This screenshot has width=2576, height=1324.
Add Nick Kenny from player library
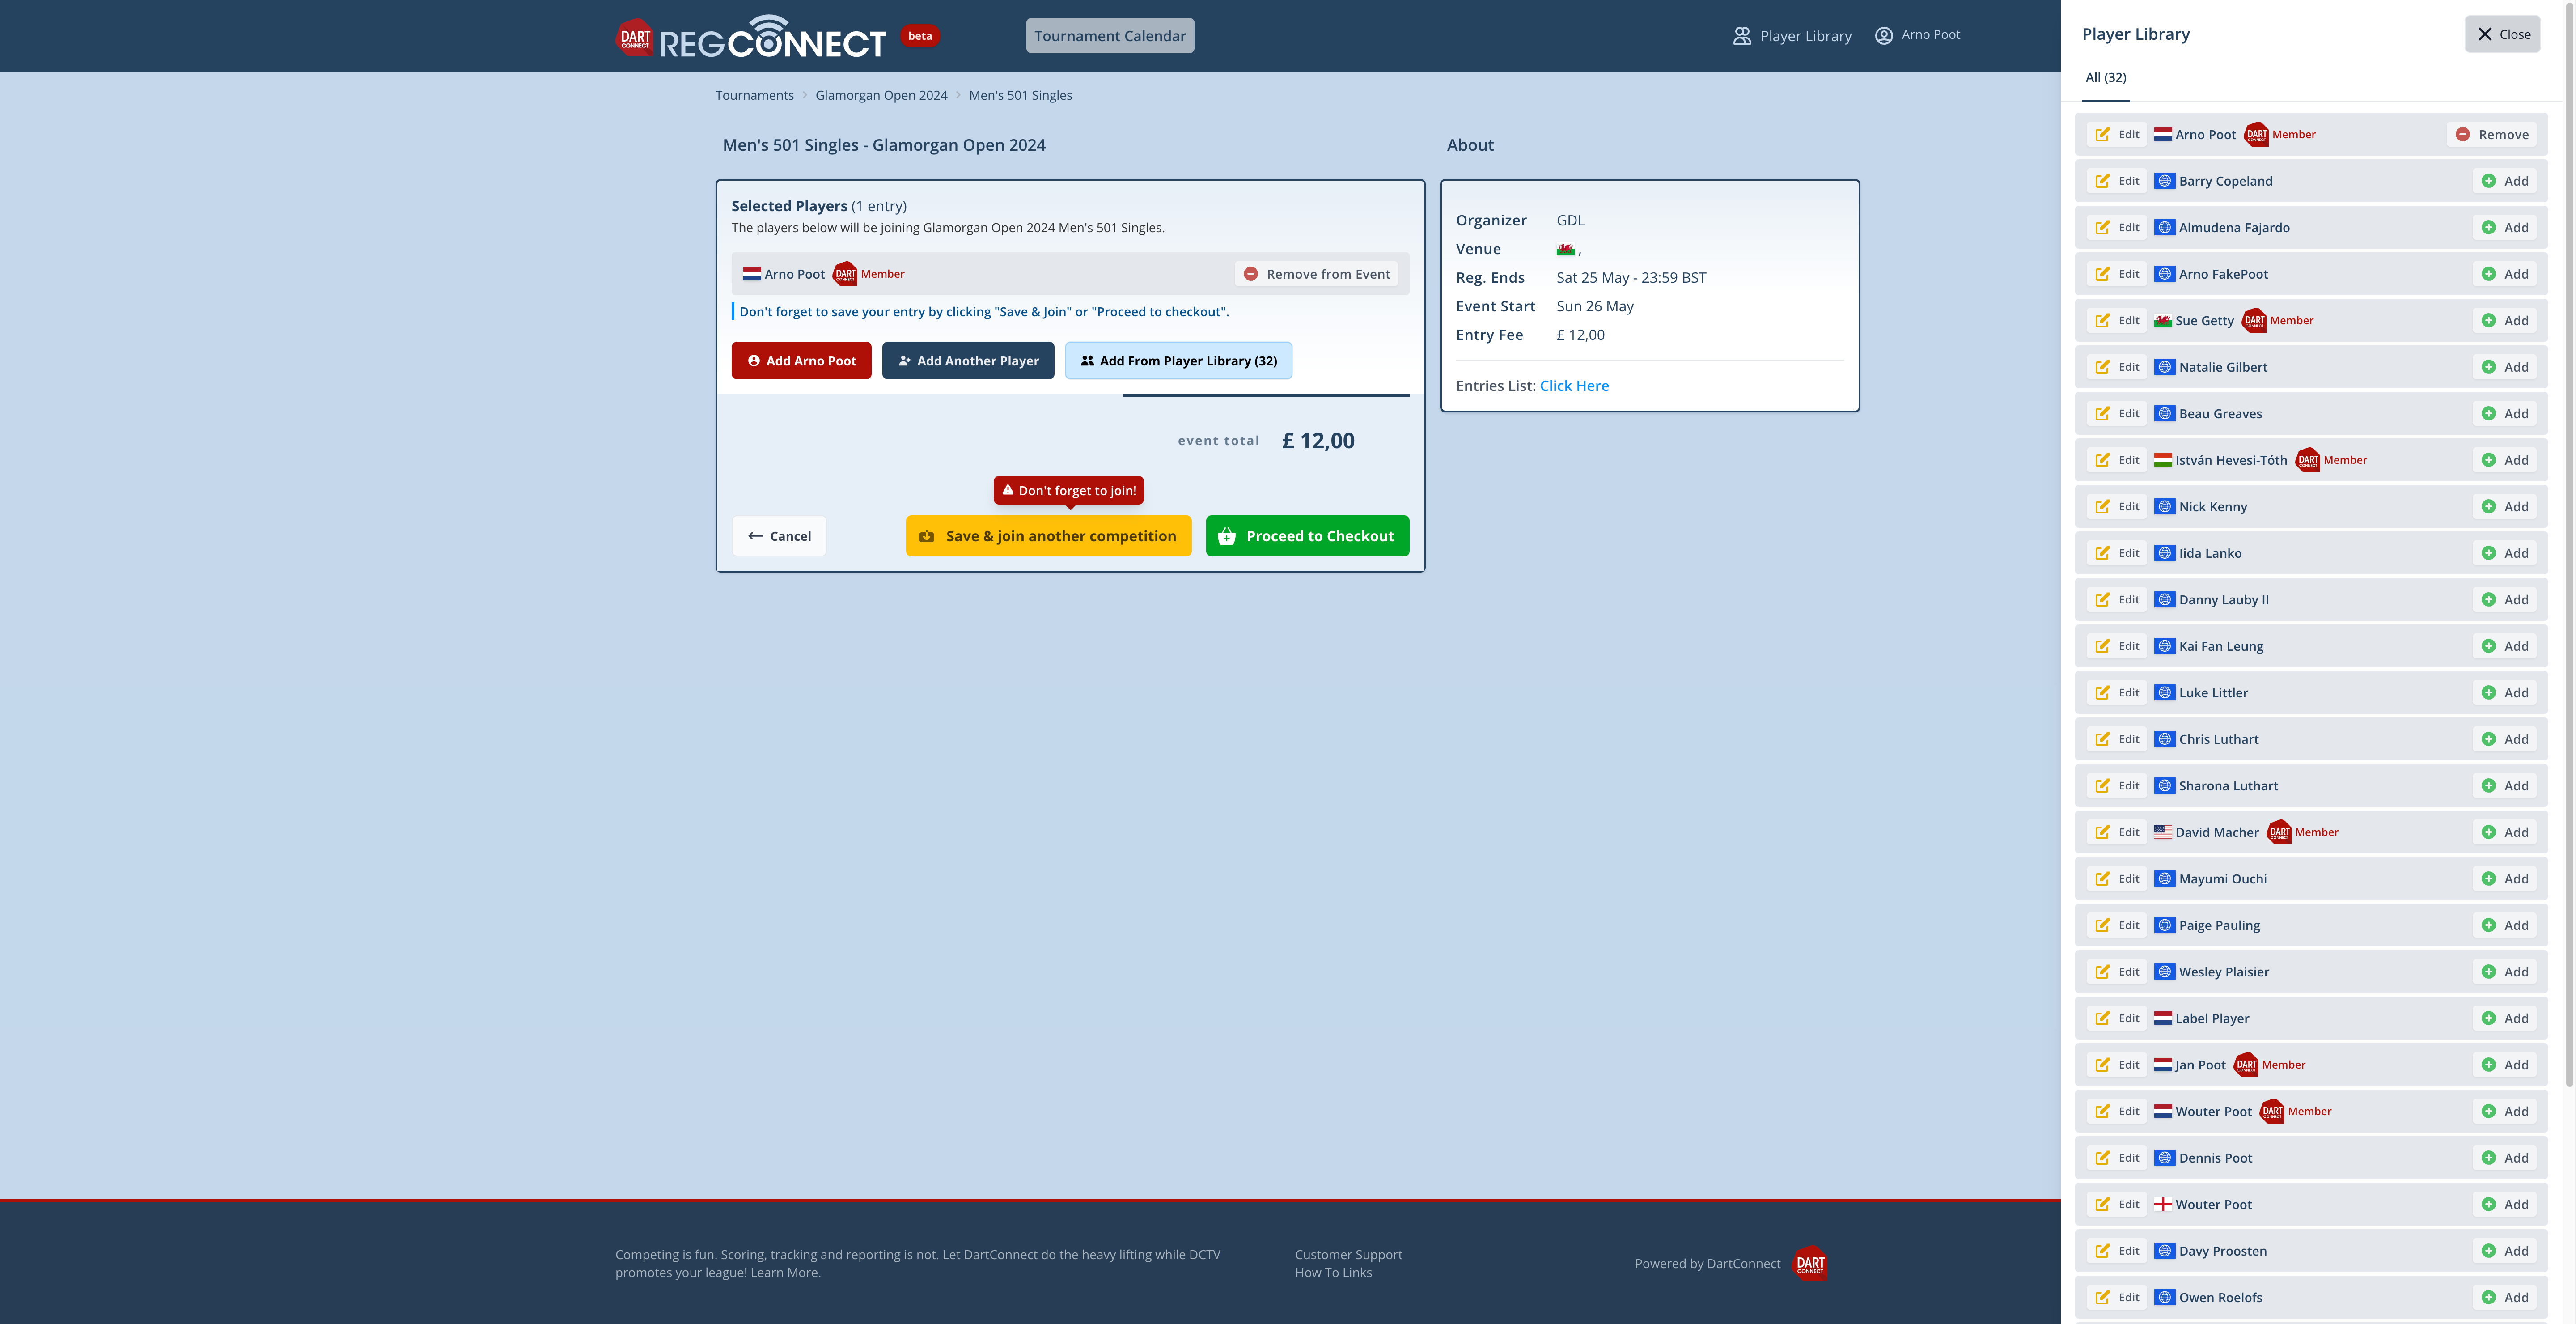[2505, 507]
